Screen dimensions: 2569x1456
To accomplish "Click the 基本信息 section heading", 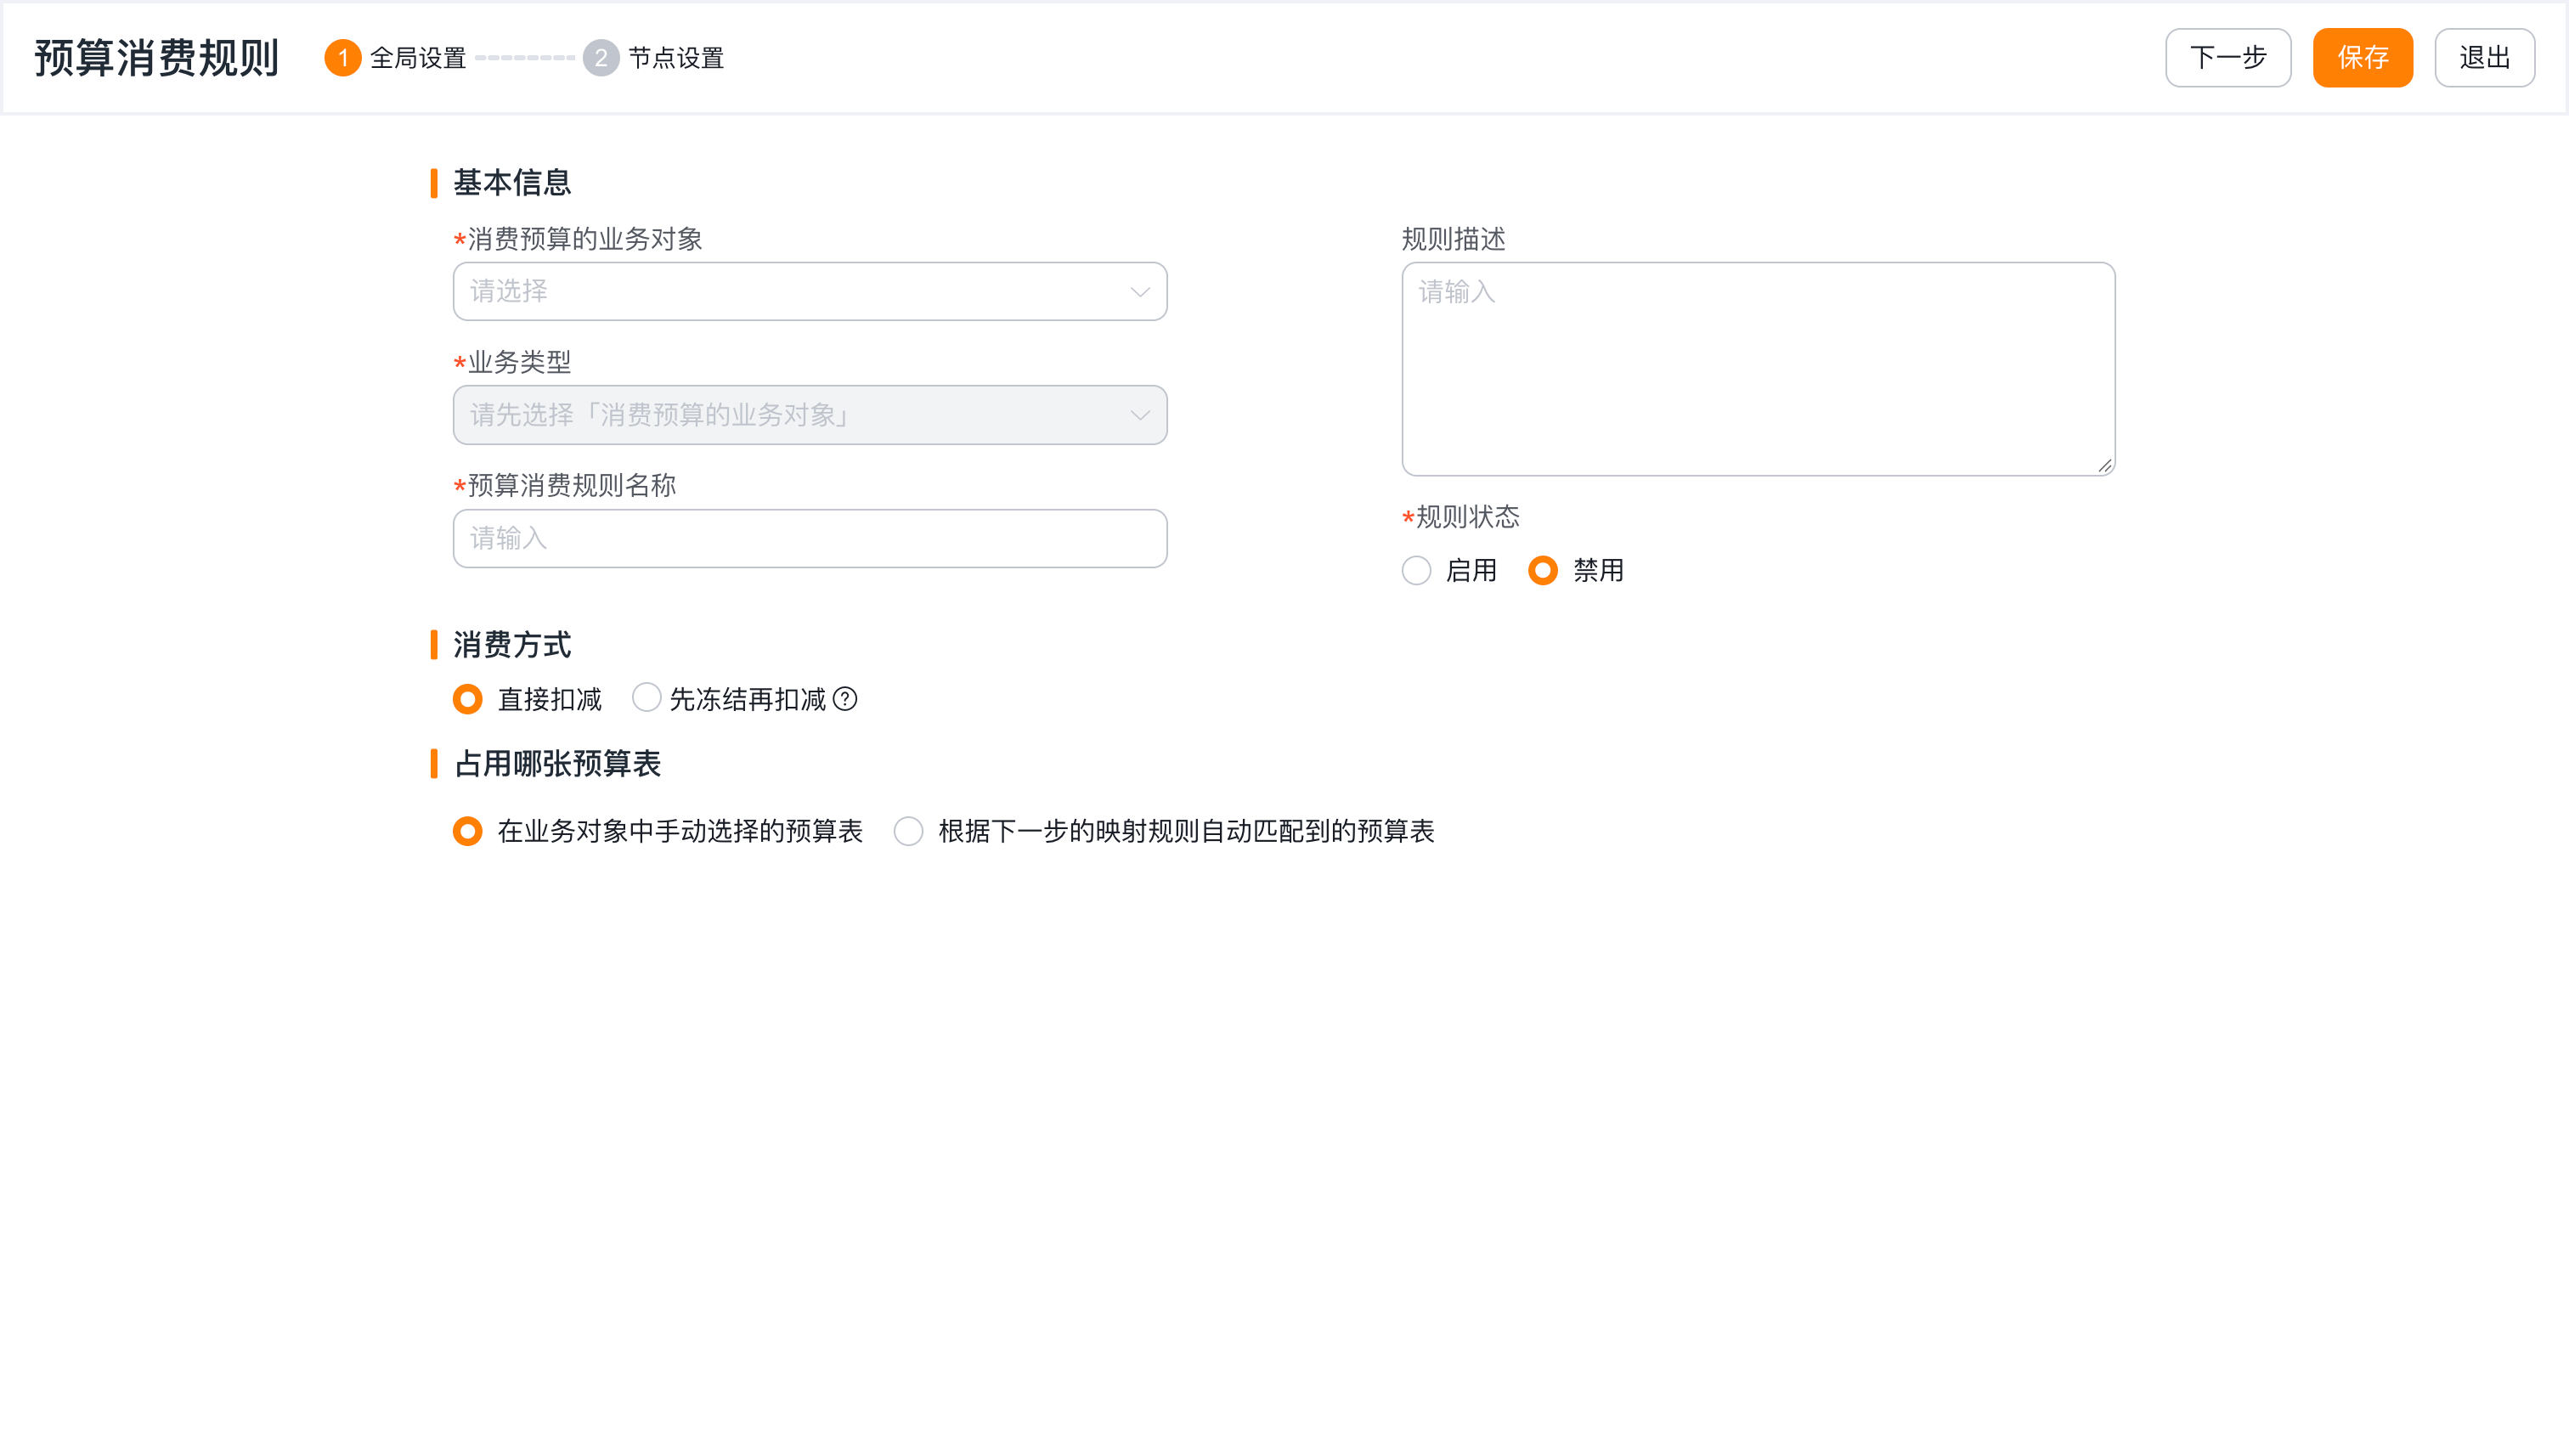I will tap(512, 183).
